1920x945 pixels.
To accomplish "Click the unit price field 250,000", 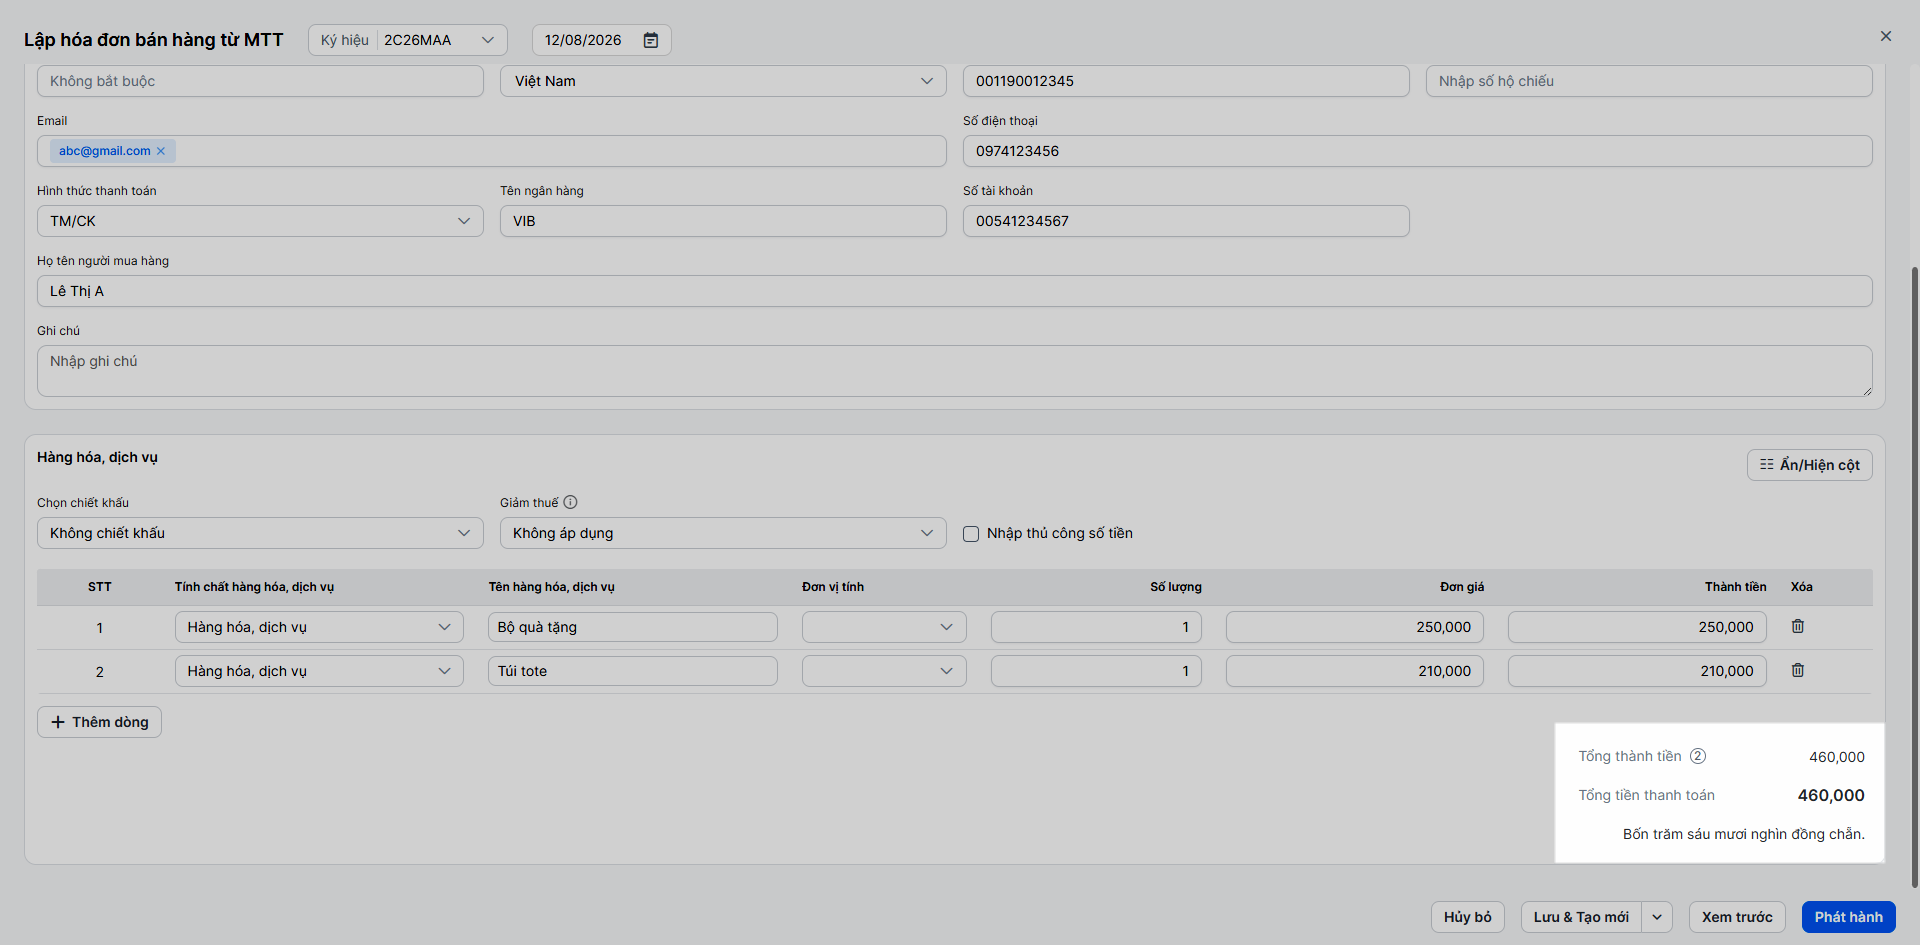I will point(1355,627).
